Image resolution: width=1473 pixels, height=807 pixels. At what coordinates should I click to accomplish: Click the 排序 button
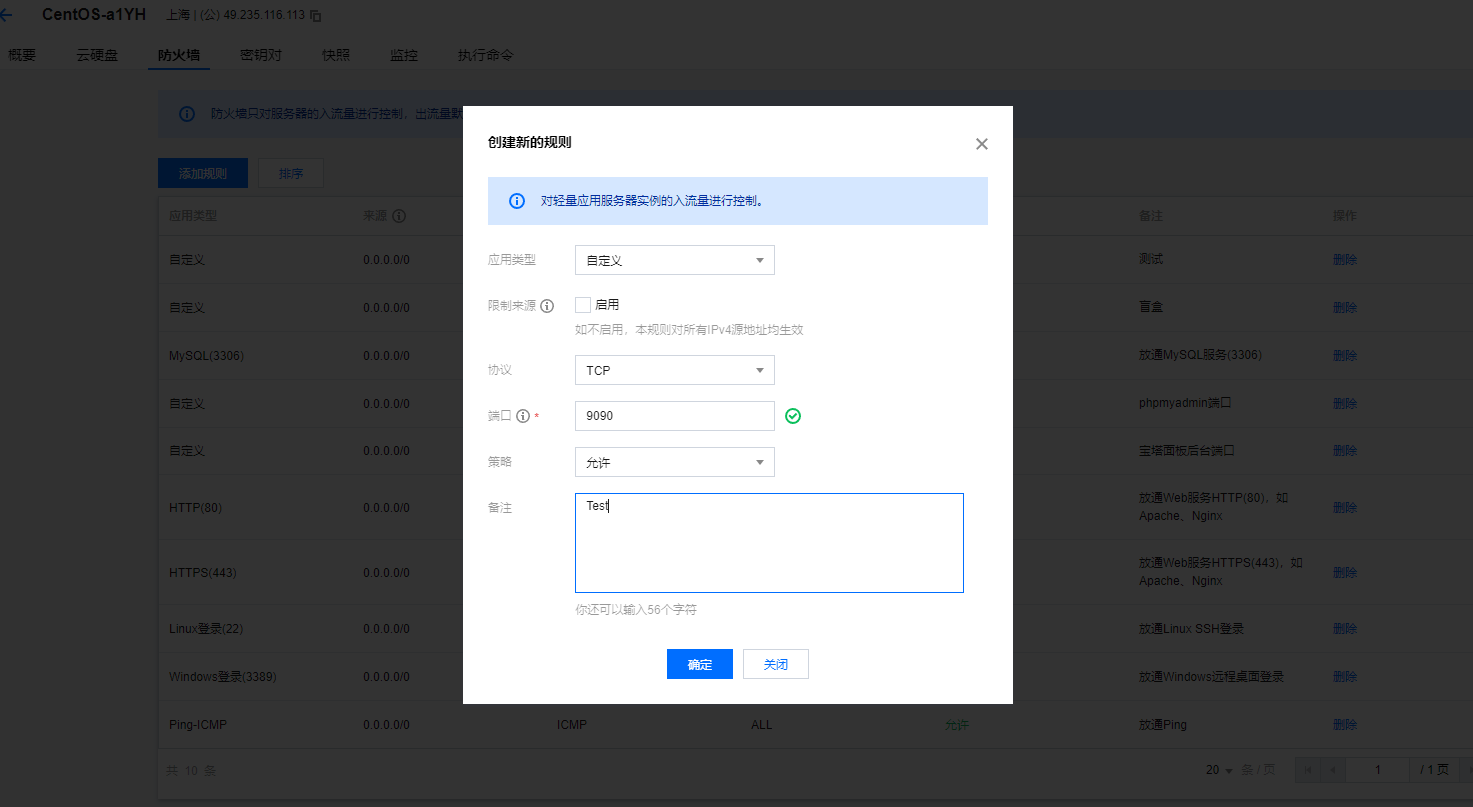pos(291,173)
